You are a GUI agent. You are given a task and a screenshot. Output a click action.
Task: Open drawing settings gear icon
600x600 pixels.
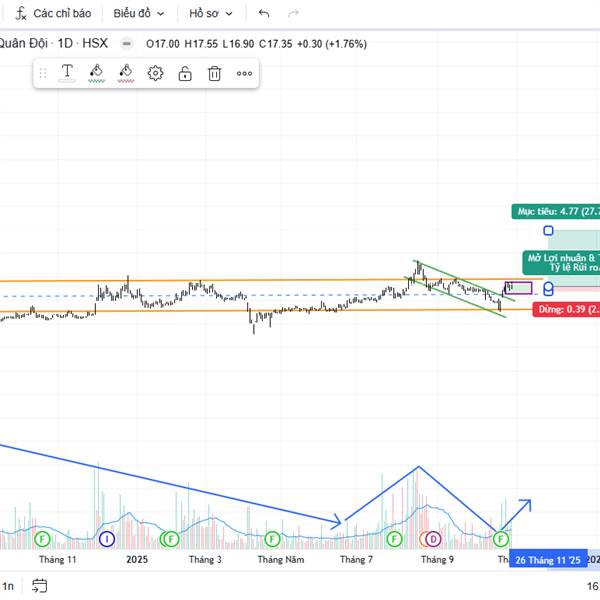tap(155, 73)
